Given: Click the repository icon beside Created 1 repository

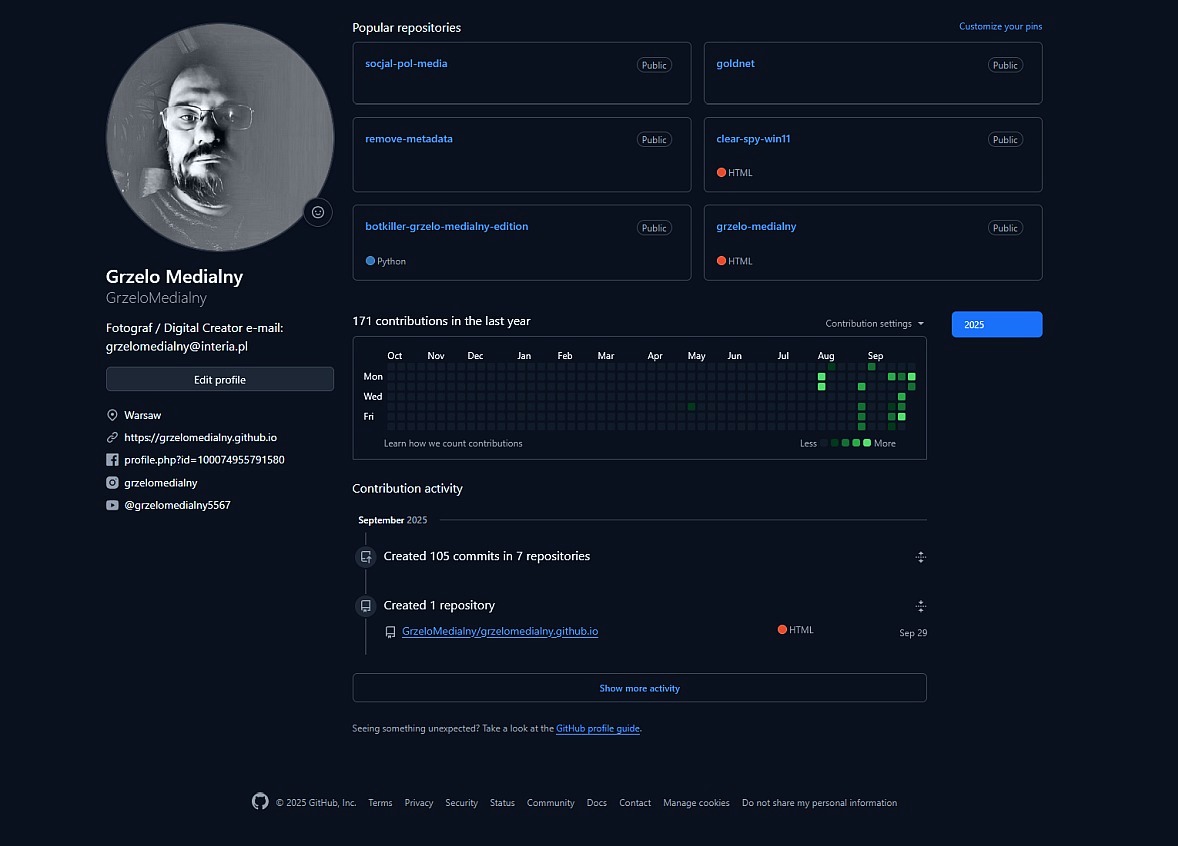Looking at the screenshot, I should click(x=365, y=605).
